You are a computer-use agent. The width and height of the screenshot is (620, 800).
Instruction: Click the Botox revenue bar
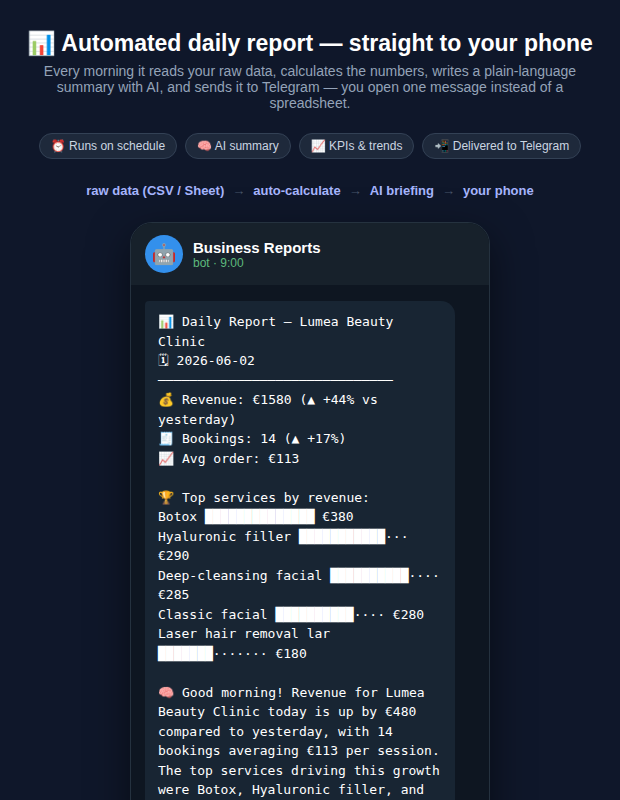(x=260, y=516)
